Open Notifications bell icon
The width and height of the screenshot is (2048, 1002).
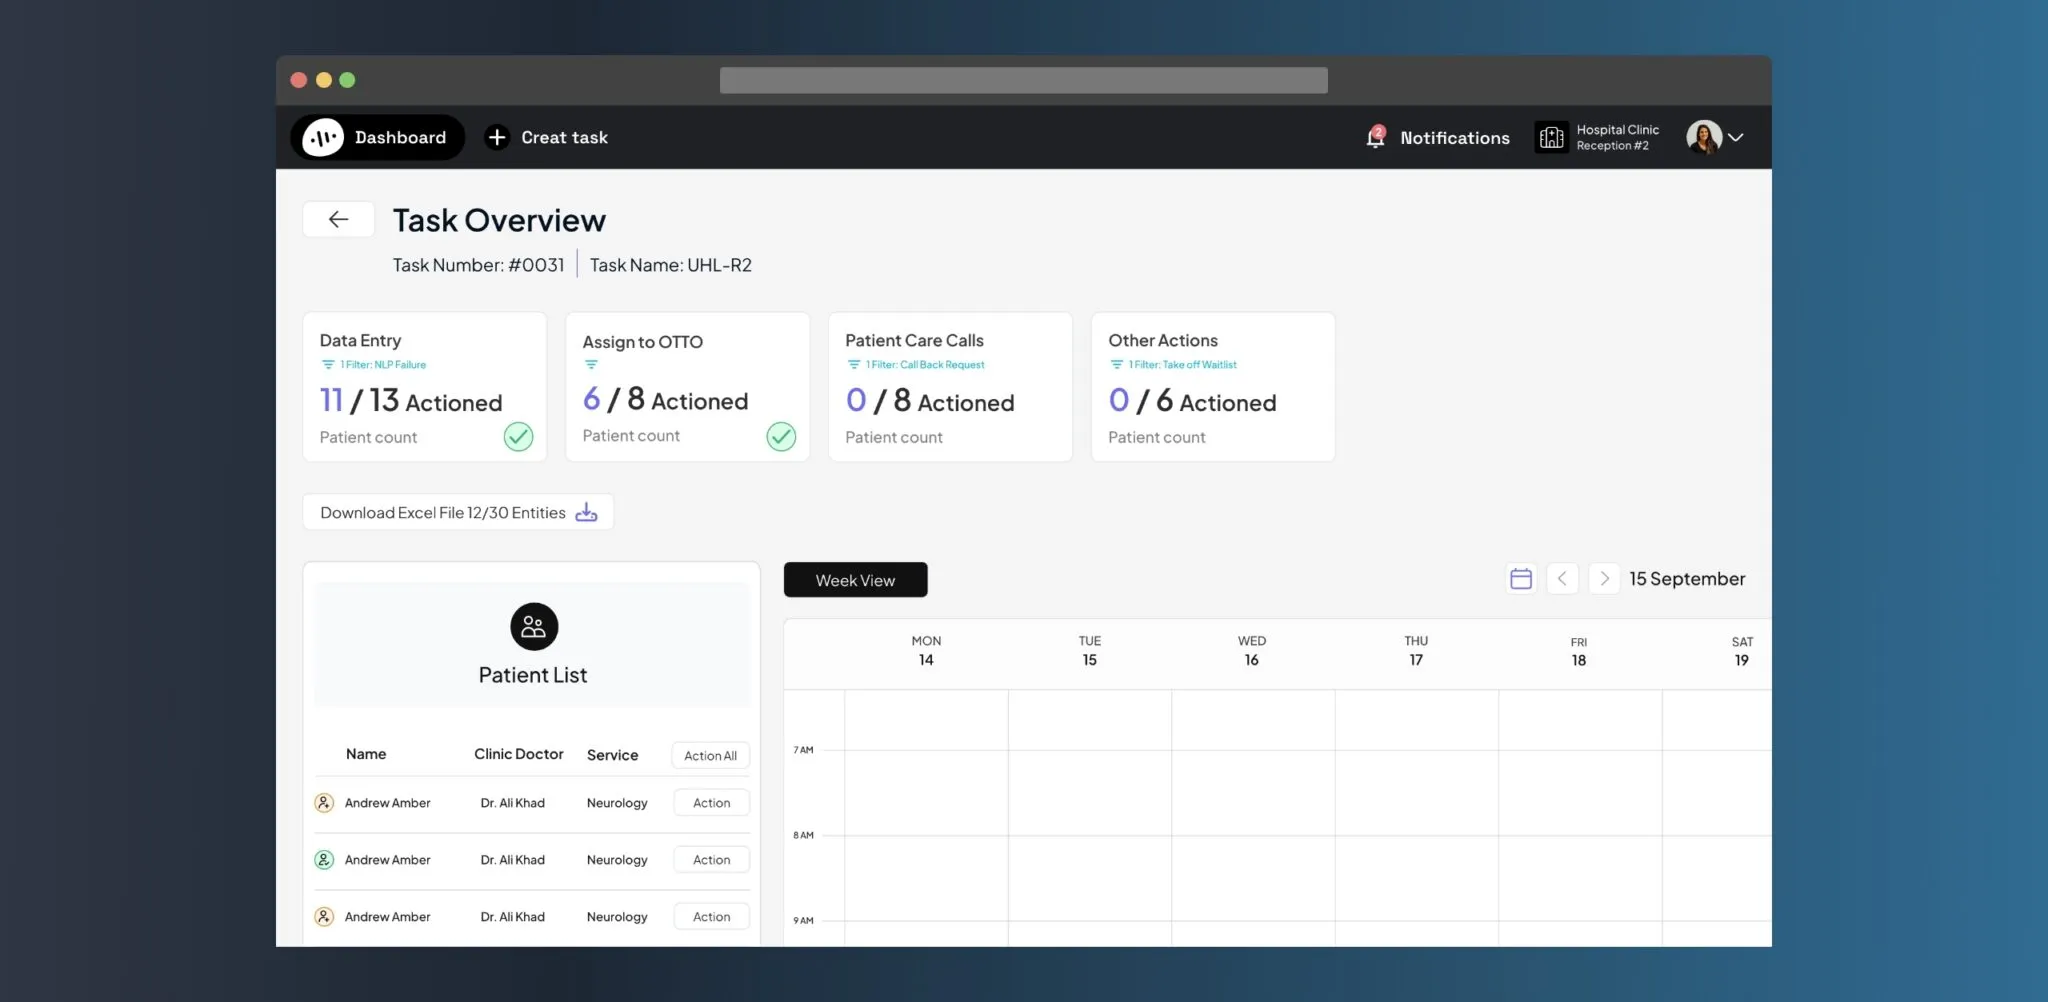point(1376,137)
